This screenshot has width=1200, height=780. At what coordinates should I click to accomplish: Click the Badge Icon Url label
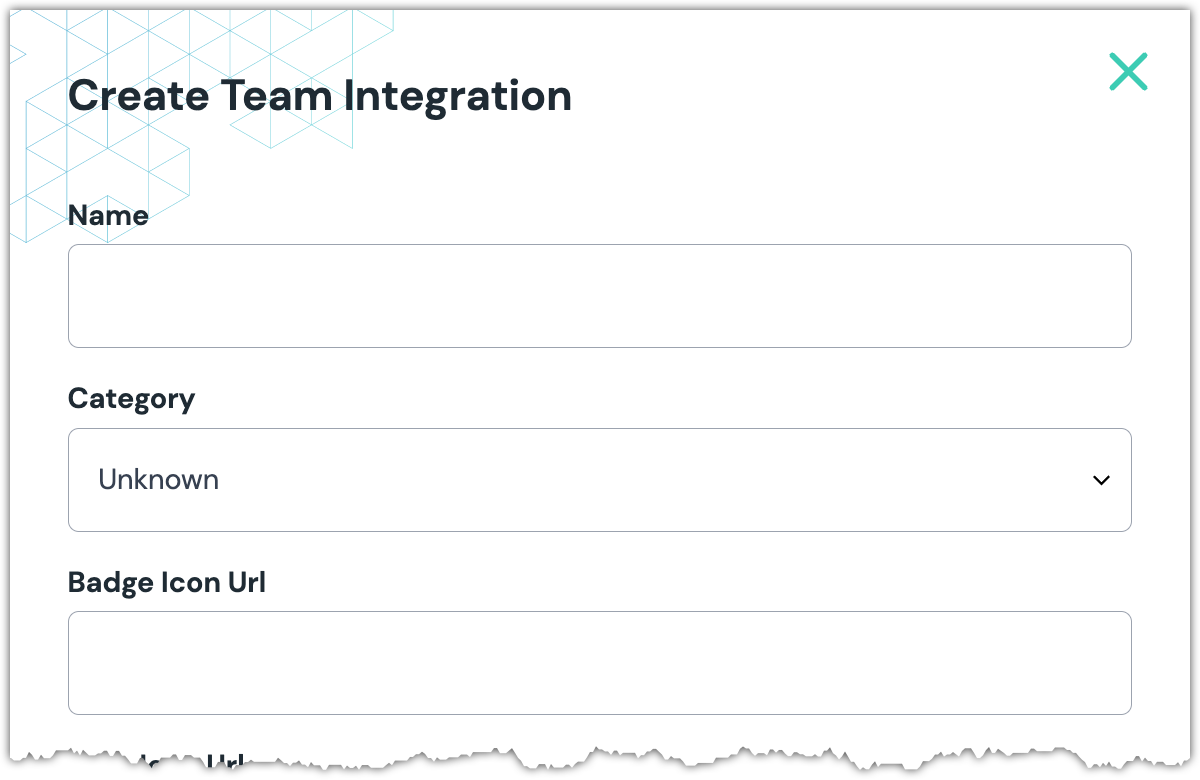pos(167,582)
